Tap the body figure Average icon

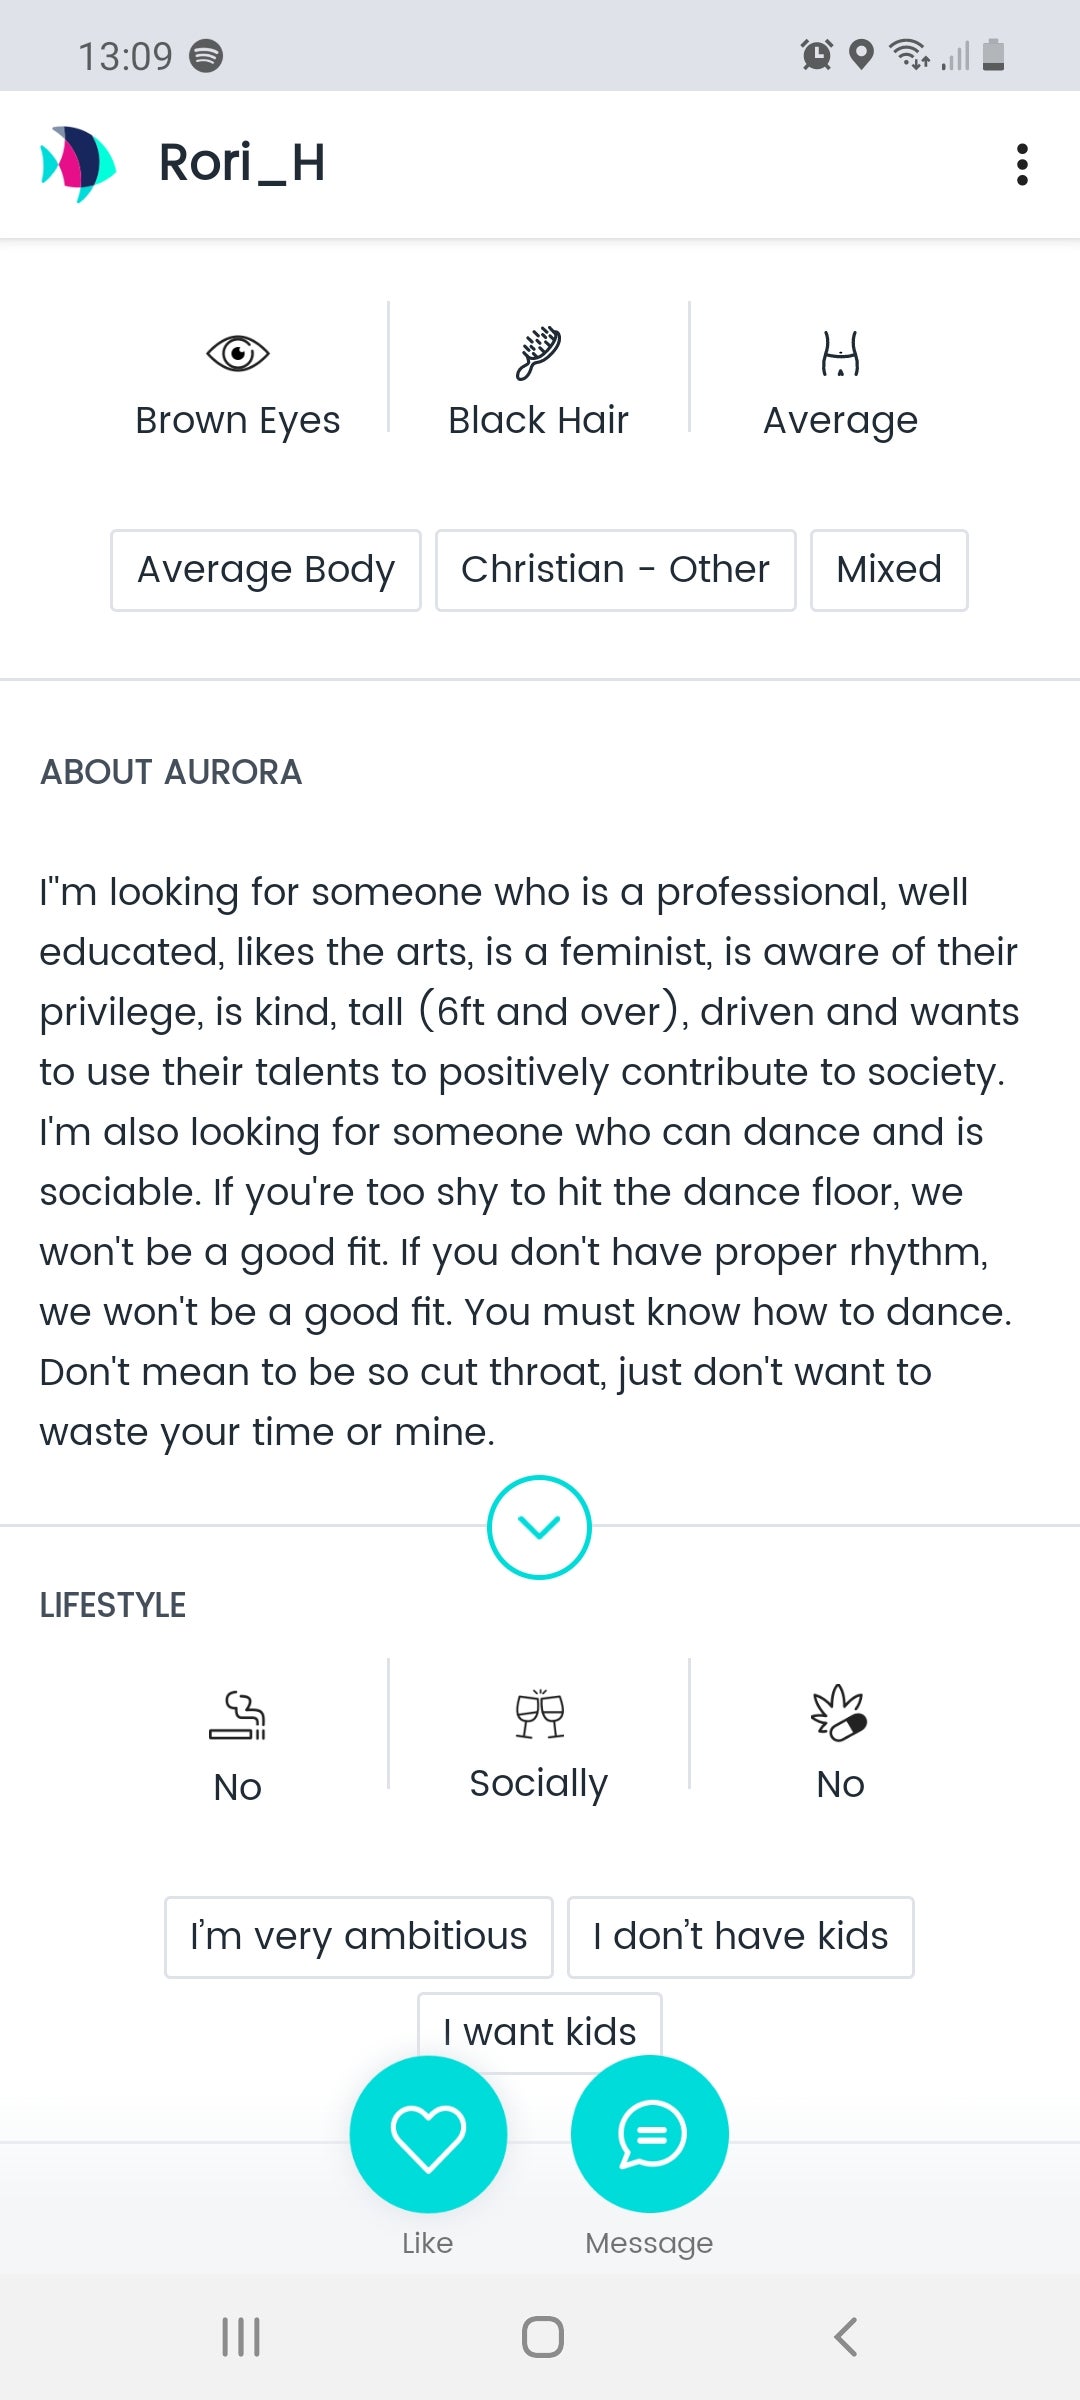coord(840,354)
